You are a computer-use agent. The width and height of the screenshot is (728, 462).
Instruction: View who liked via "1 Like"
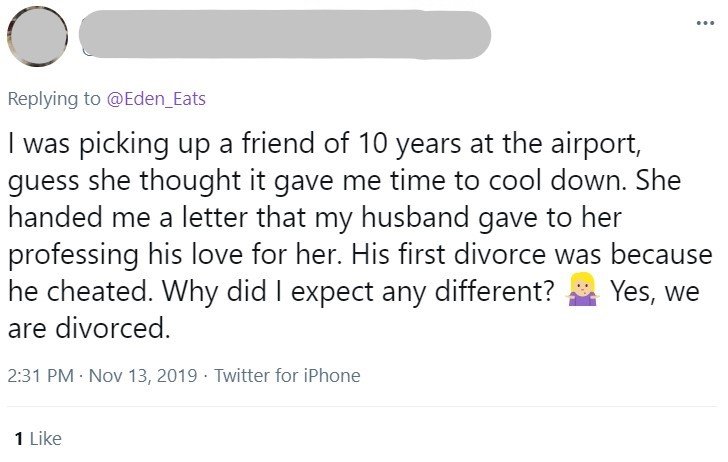[x=34, y=438]
